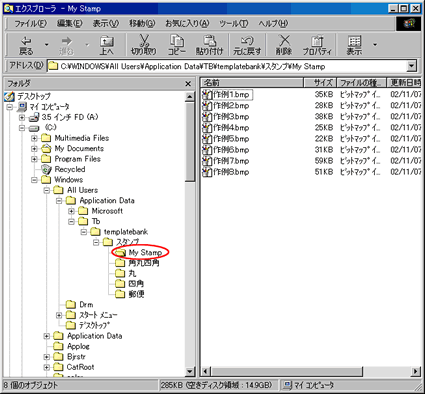
Task: Select the templatebank folder
Action: (x=126, y=232)
